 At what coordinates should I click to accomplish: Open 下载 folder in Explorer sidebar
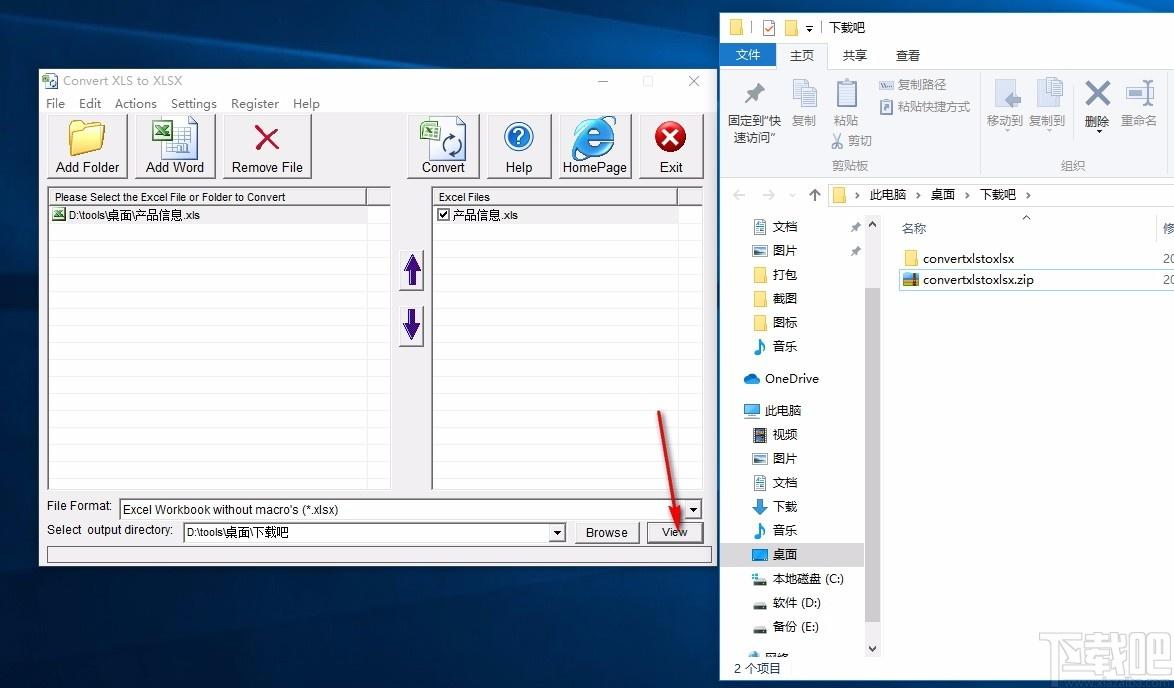[775, 507]
